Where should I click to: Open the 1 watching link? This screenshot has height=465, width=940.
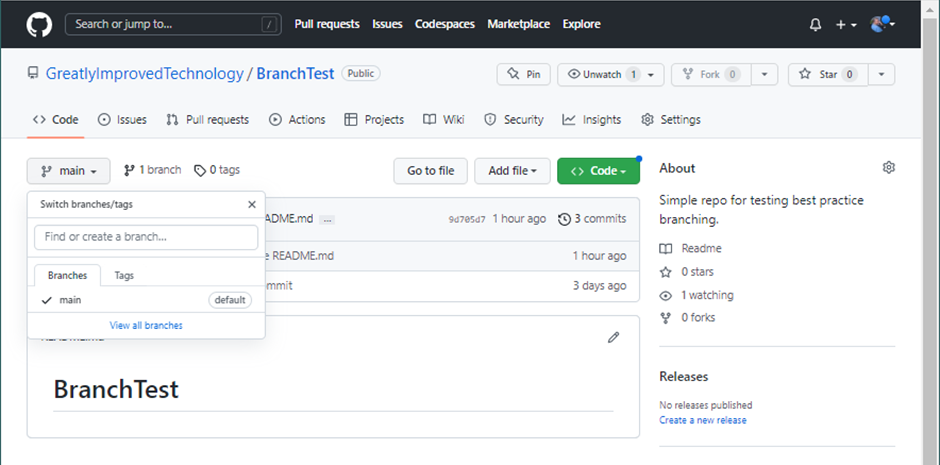[x=697, y=295]
